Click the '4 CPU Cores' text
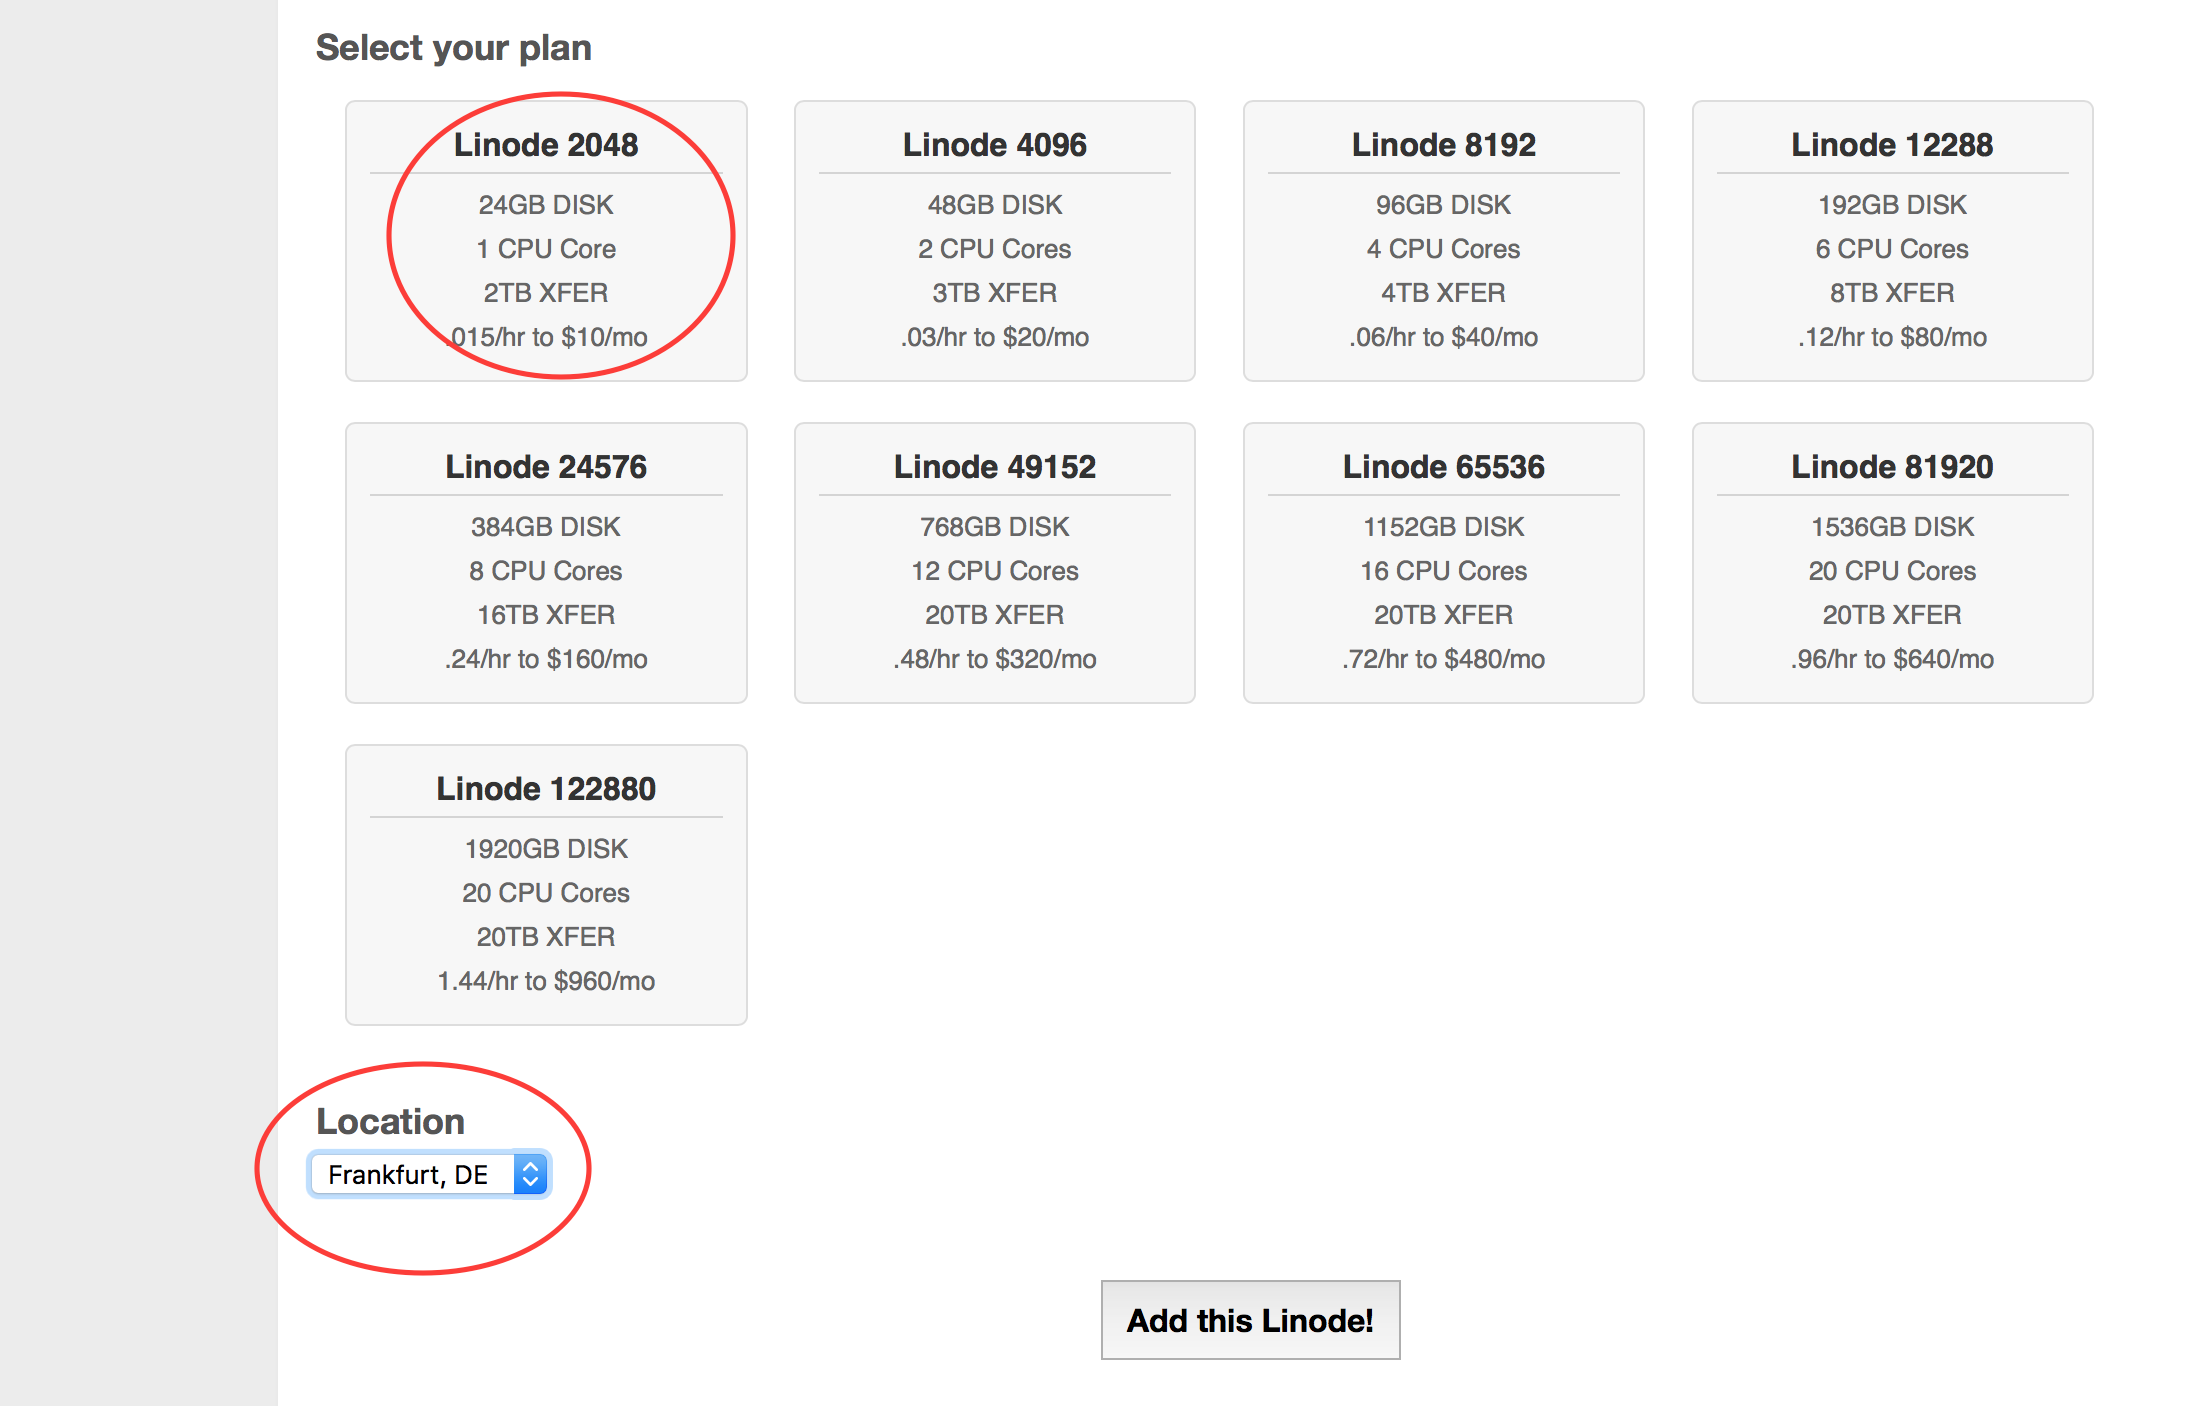Image resolution: width=2202 pixels, height=1406 pixels. pyautogui.click(x=1444, y=249)
